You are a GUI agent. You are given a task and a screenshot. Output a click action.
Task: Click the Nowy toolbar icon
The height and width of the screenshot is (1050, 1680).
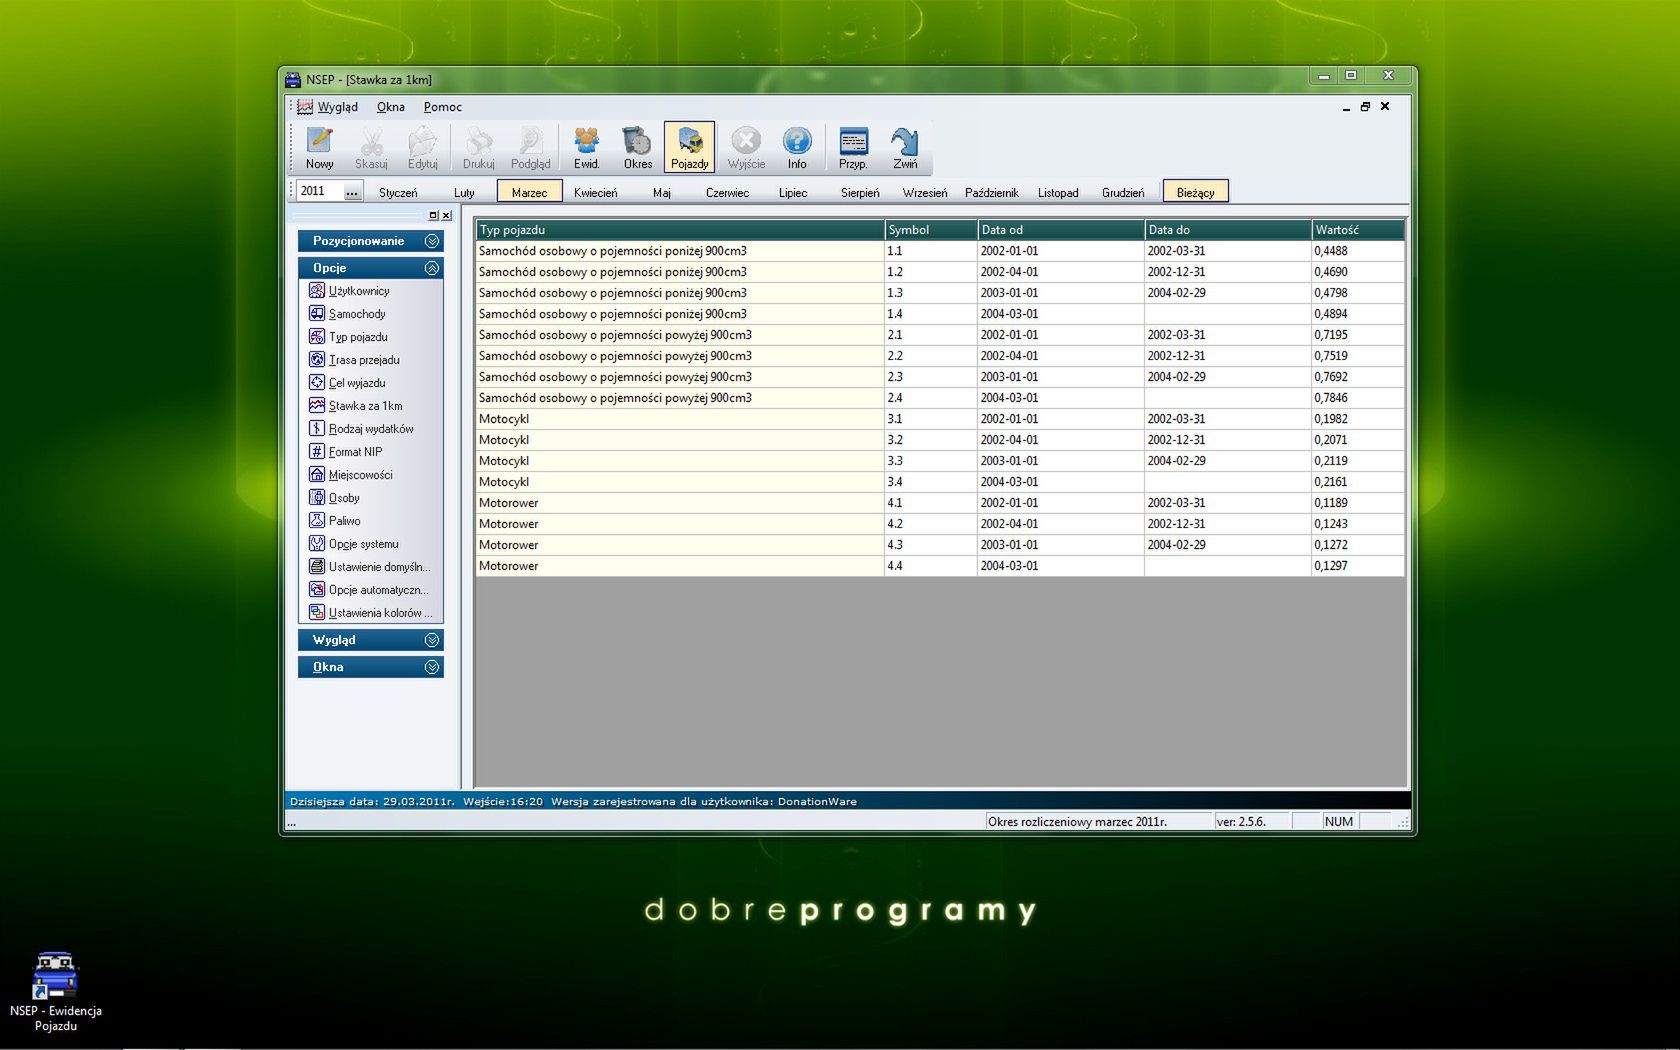coord(319,147)
